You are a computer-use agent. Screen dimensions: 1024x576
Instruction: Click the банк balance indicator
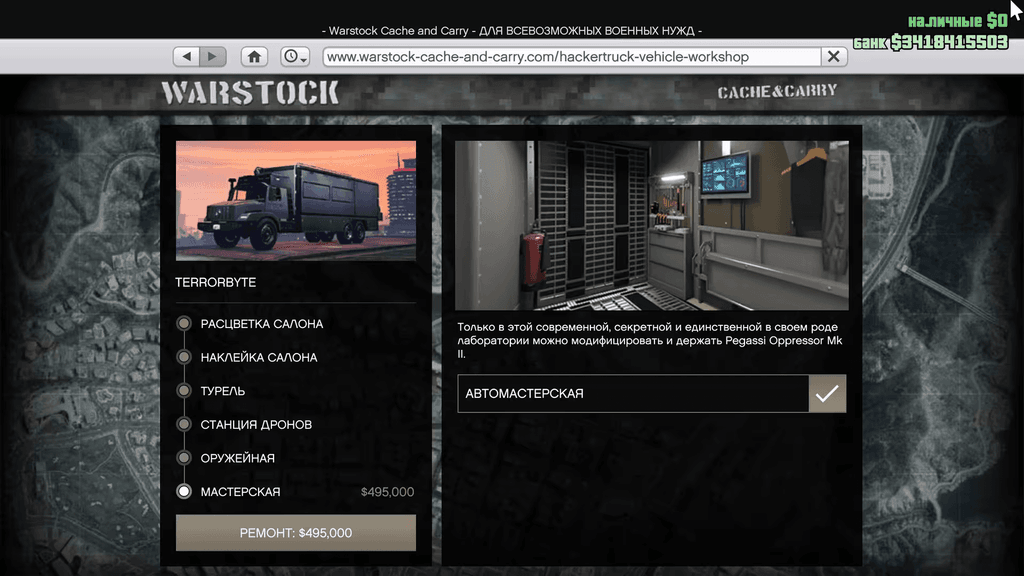tap(931, 42)
